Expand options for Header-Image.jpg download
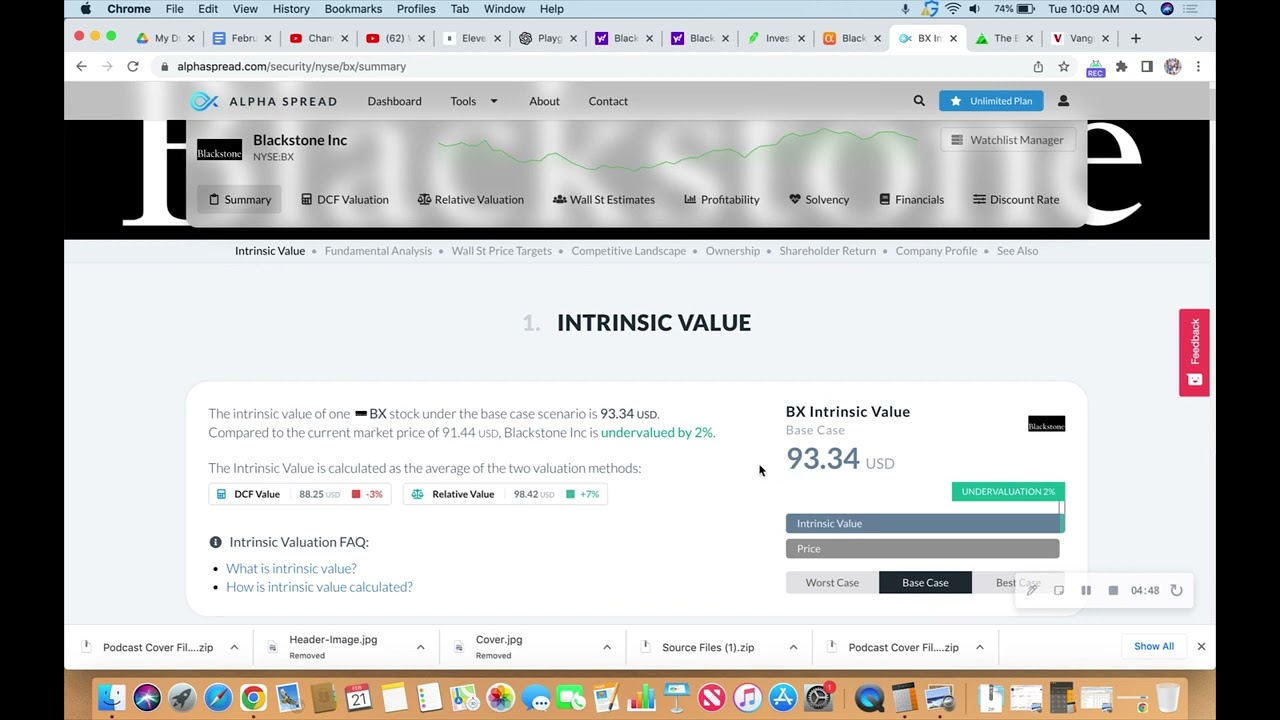1280x720 pixels. coord(420,647)
